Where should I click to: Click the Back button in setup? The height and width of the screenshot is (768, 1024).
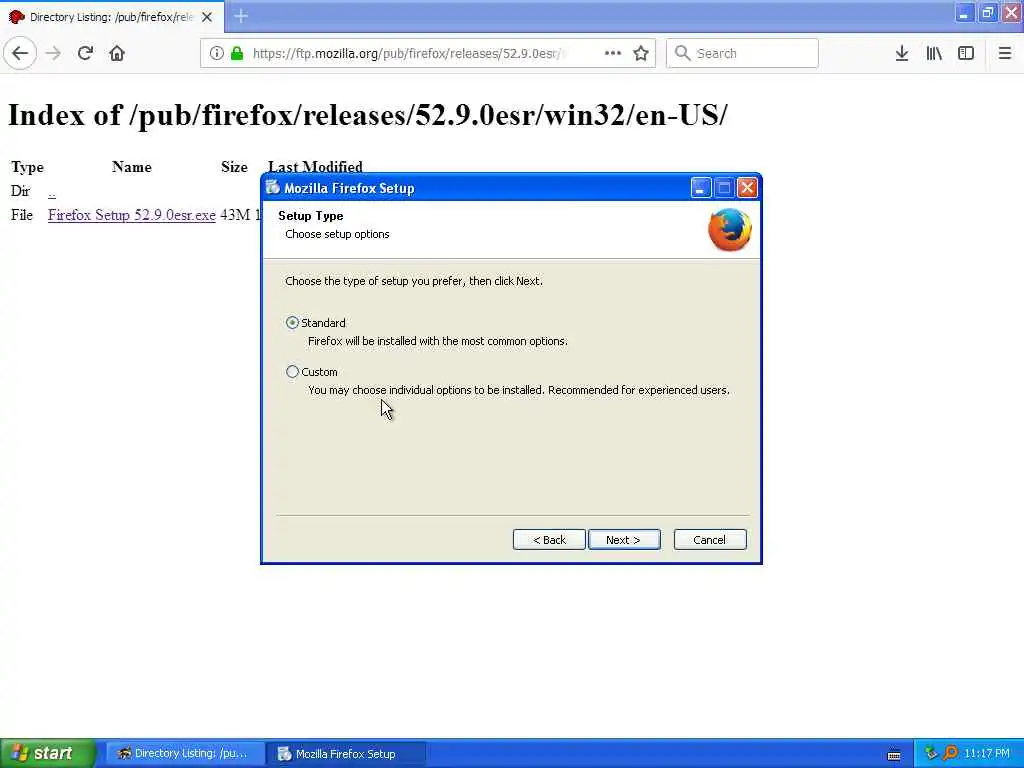549,539
